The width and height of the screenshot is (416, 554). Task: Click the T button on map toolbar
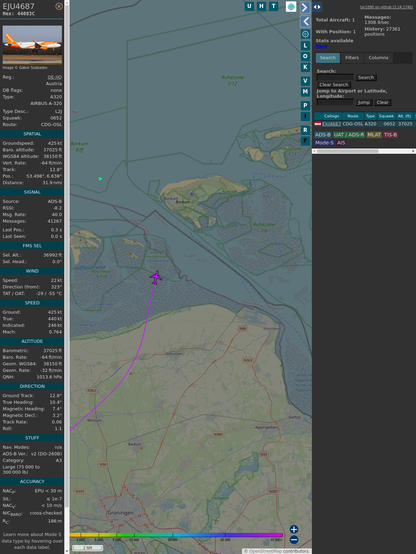[x=273, y=6]
